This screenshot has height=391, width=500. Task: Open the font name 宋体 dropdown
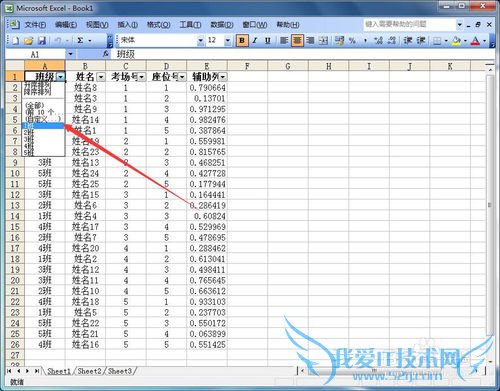click(200, 41)
